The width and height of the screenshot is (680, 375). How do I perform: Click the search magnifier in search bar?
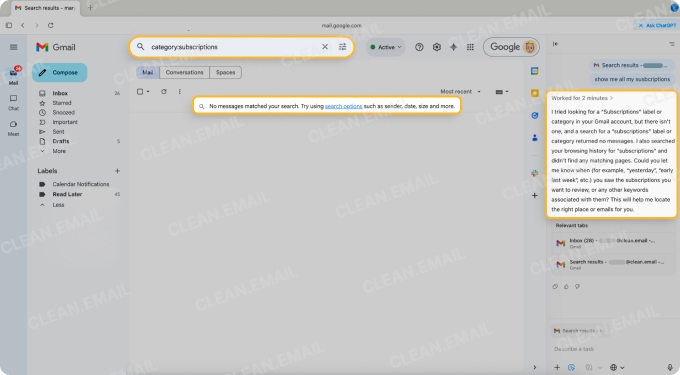[x=141, y=46]
